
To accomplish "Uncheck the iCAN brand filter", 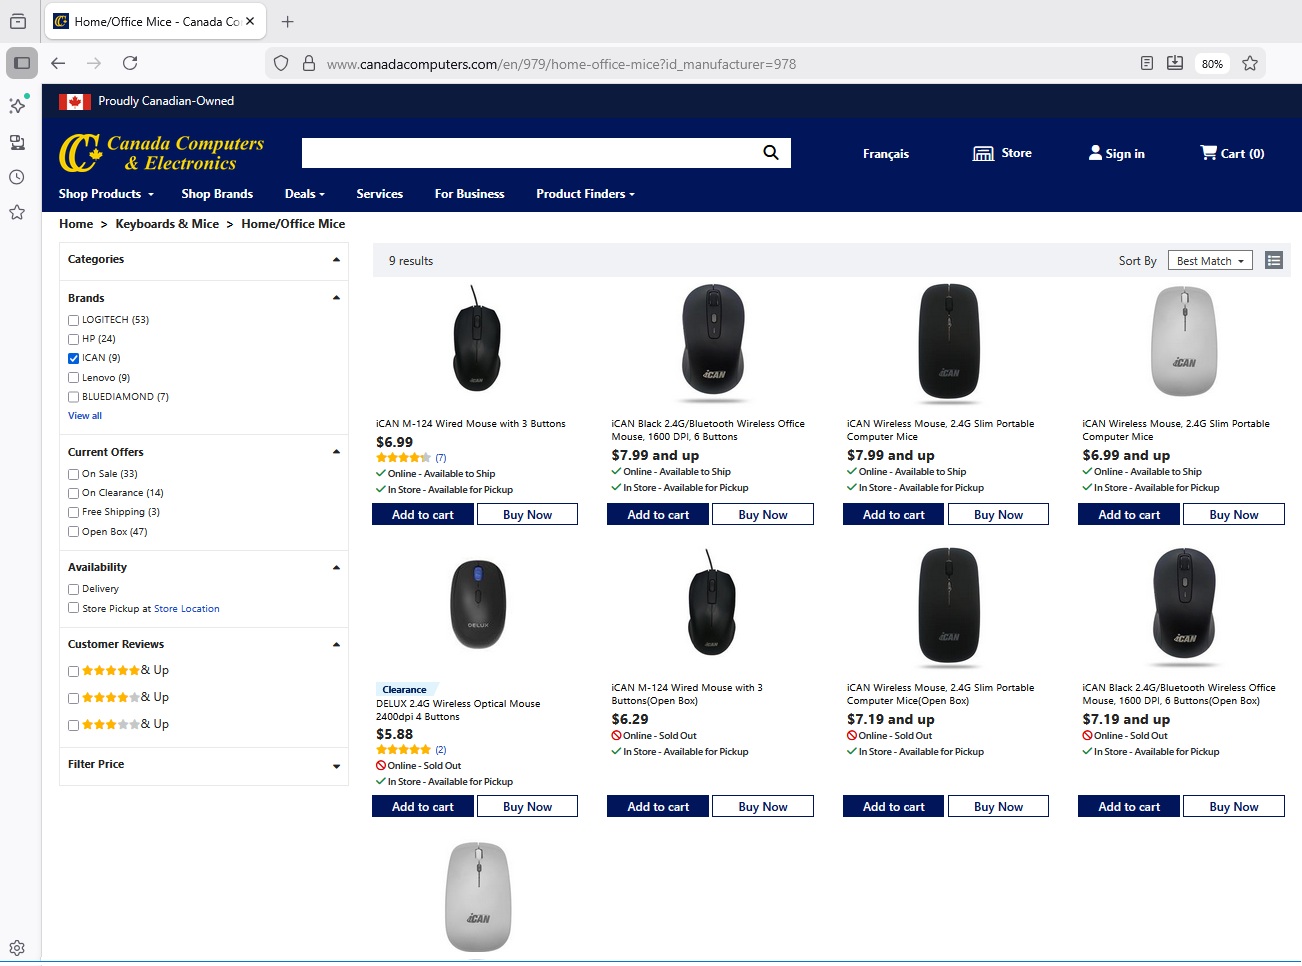I will (x=73, y=358).
